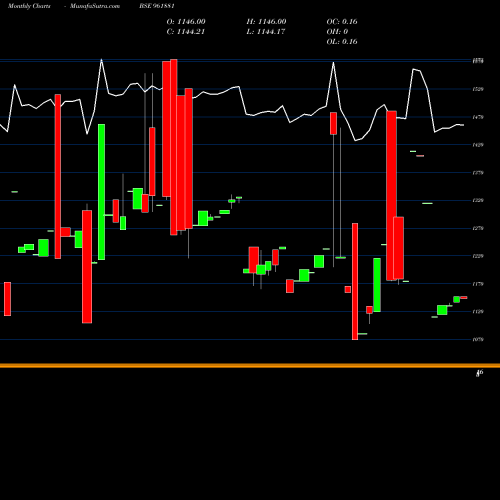Select the close value 'C: 1144.21'
This screenshot has width=500, height=500.
pyautogui.click(x=186, y=32)
